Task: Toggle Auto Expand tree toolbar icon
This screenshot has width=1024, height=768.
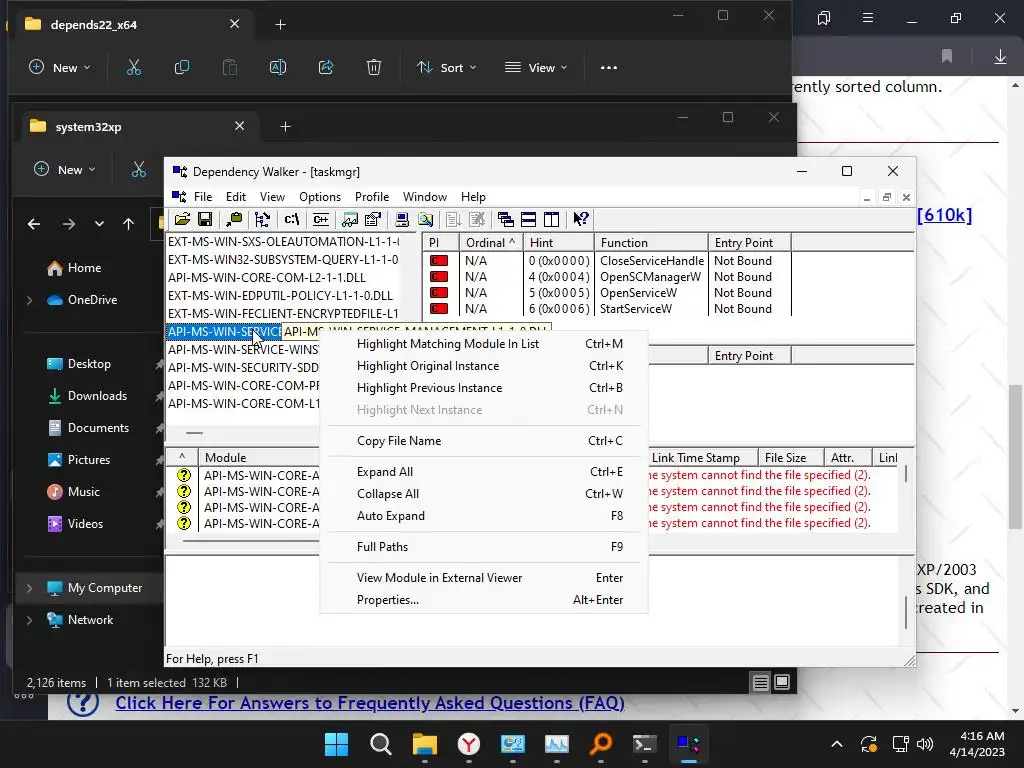Action: [263, 219]
